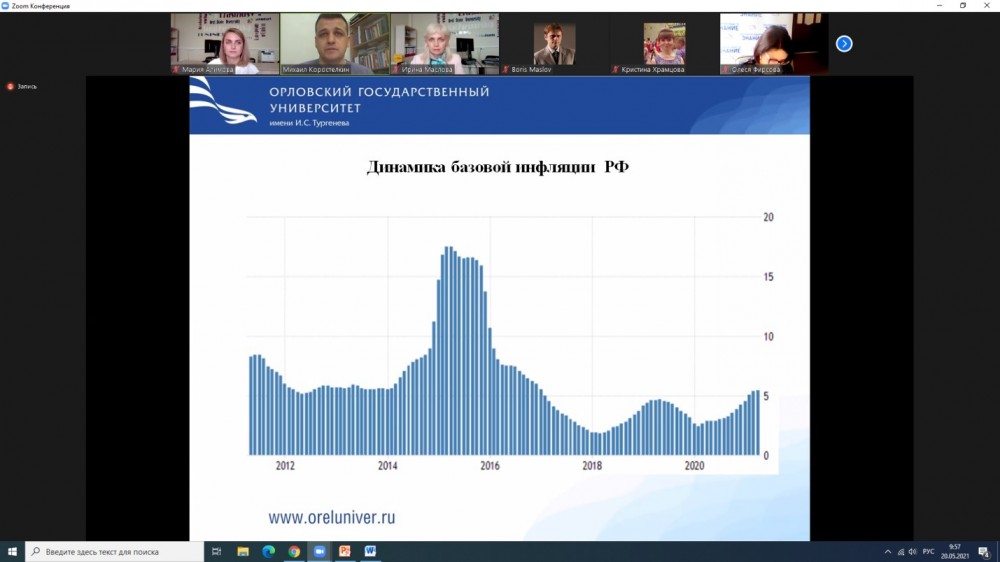Open the notification center with 4 alerts
This screenshot has width=1000, height=562.
click(x=984, y=551)
